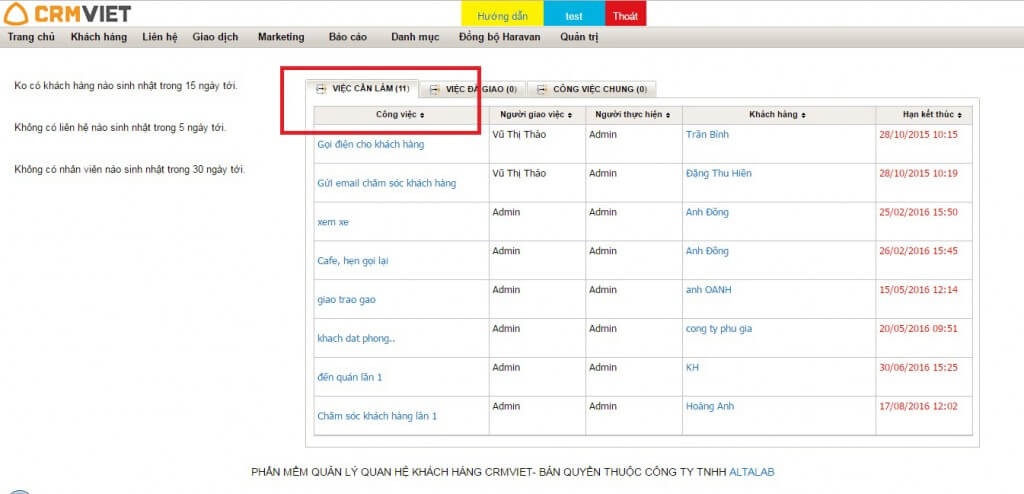Click the icon on Công việc chung tab

(542, 89)
